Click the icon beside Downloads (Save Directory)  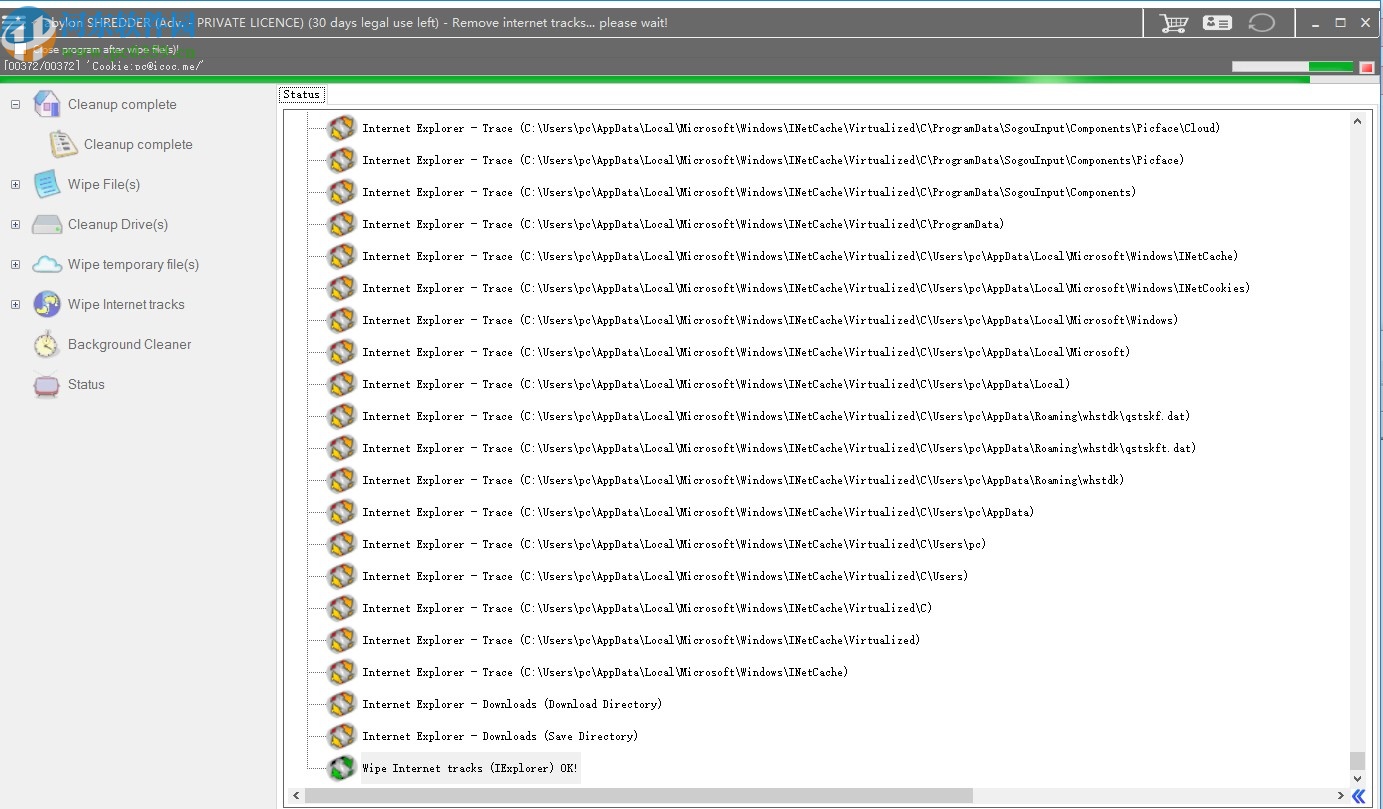click(x=342, y=736)
